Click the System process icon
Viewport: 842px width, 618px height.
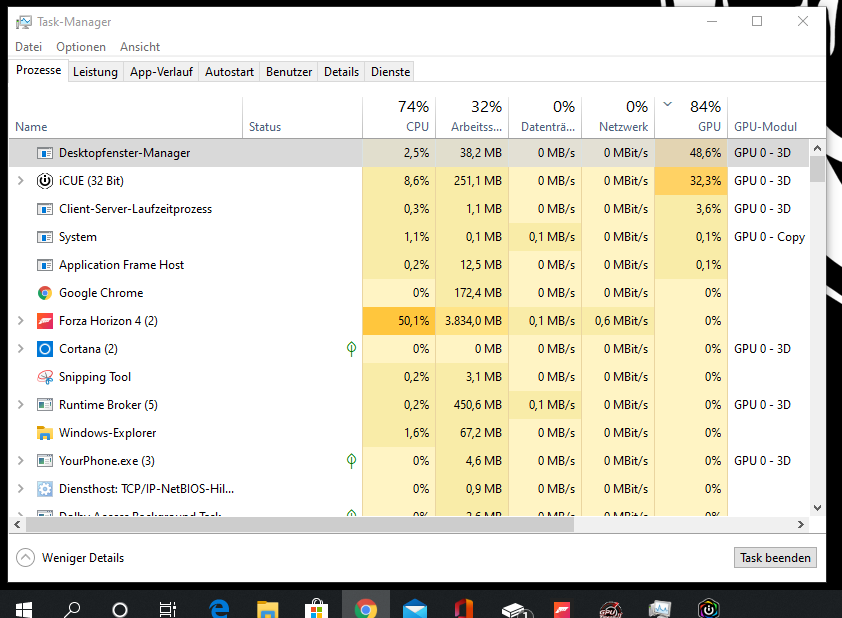pyautogui.click(x=45, y=237)
